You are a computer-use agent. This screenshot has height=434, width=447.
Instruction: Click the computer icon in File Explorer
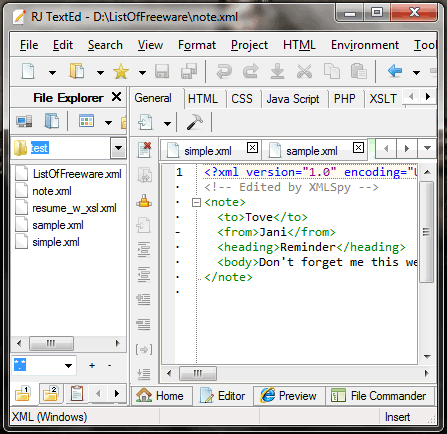24,121
